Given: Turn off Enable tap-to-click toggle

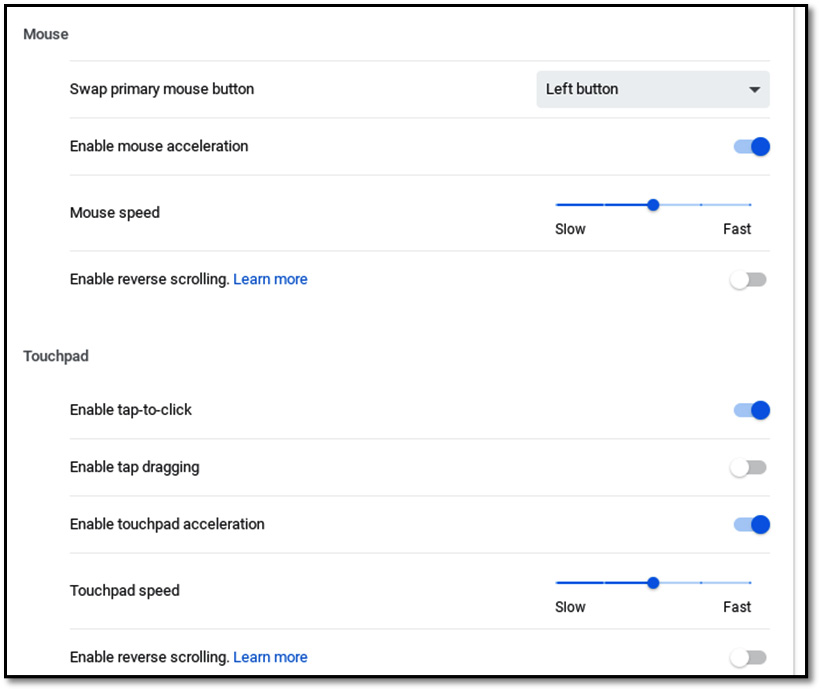Looking at the screenshot, I should coord(751,410).
